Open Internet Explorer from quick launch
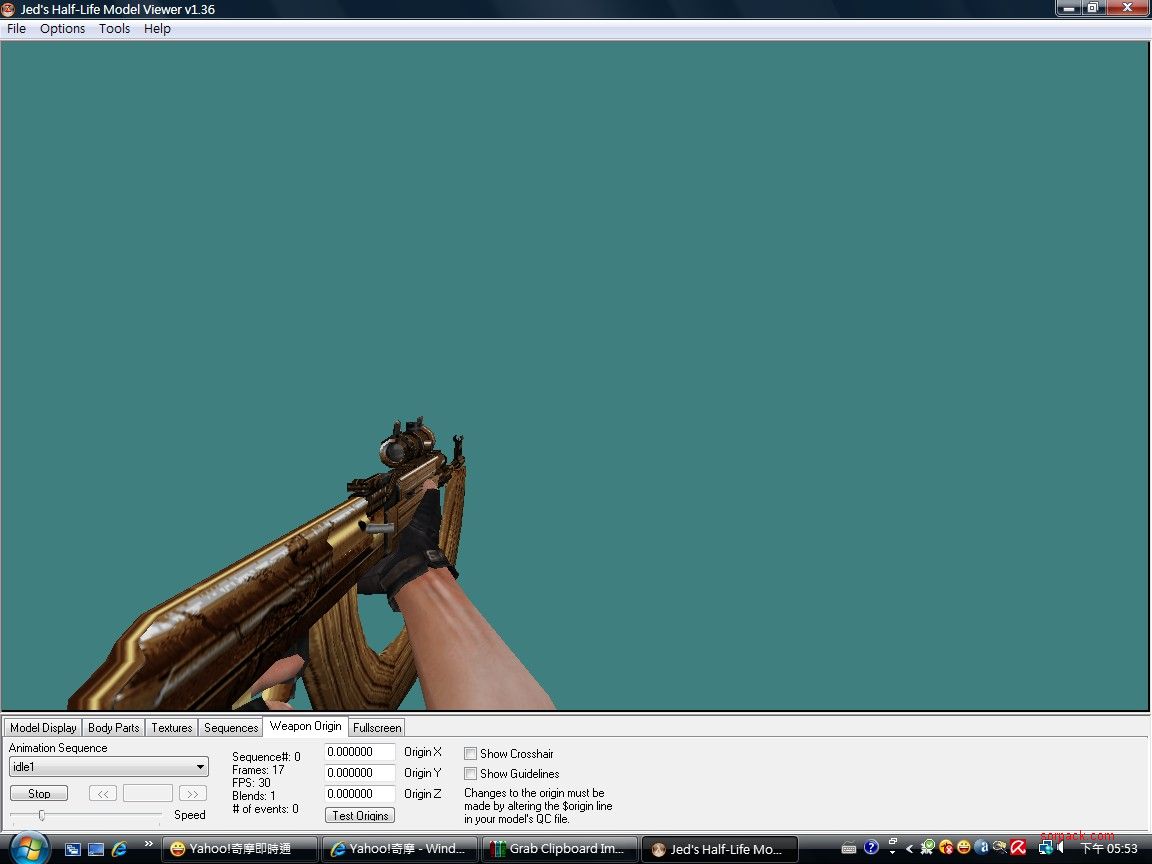This screenshot has height=864, width=1152. (120, 849)
